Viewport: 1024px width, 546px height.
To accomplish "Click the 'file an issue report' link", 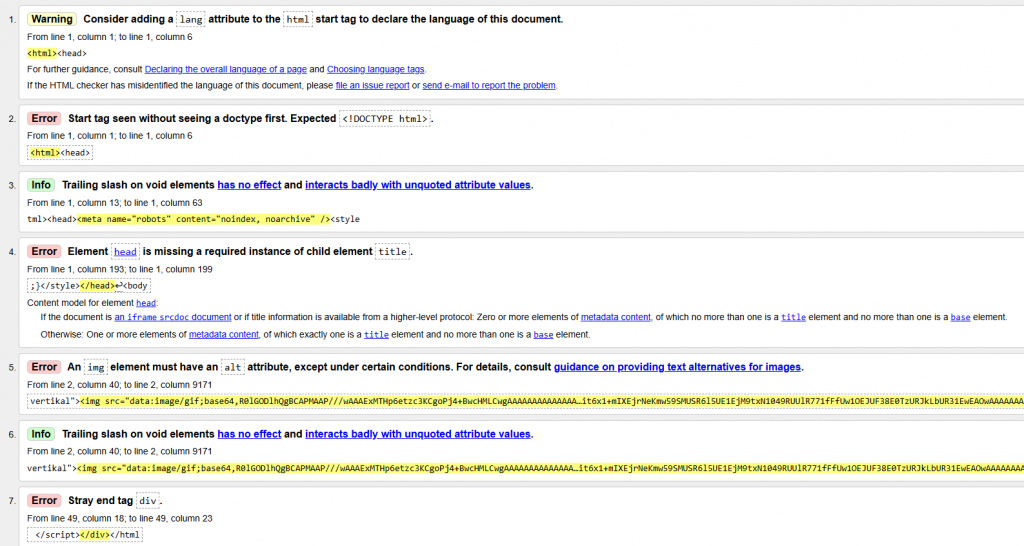I will (x=372, y=85).
